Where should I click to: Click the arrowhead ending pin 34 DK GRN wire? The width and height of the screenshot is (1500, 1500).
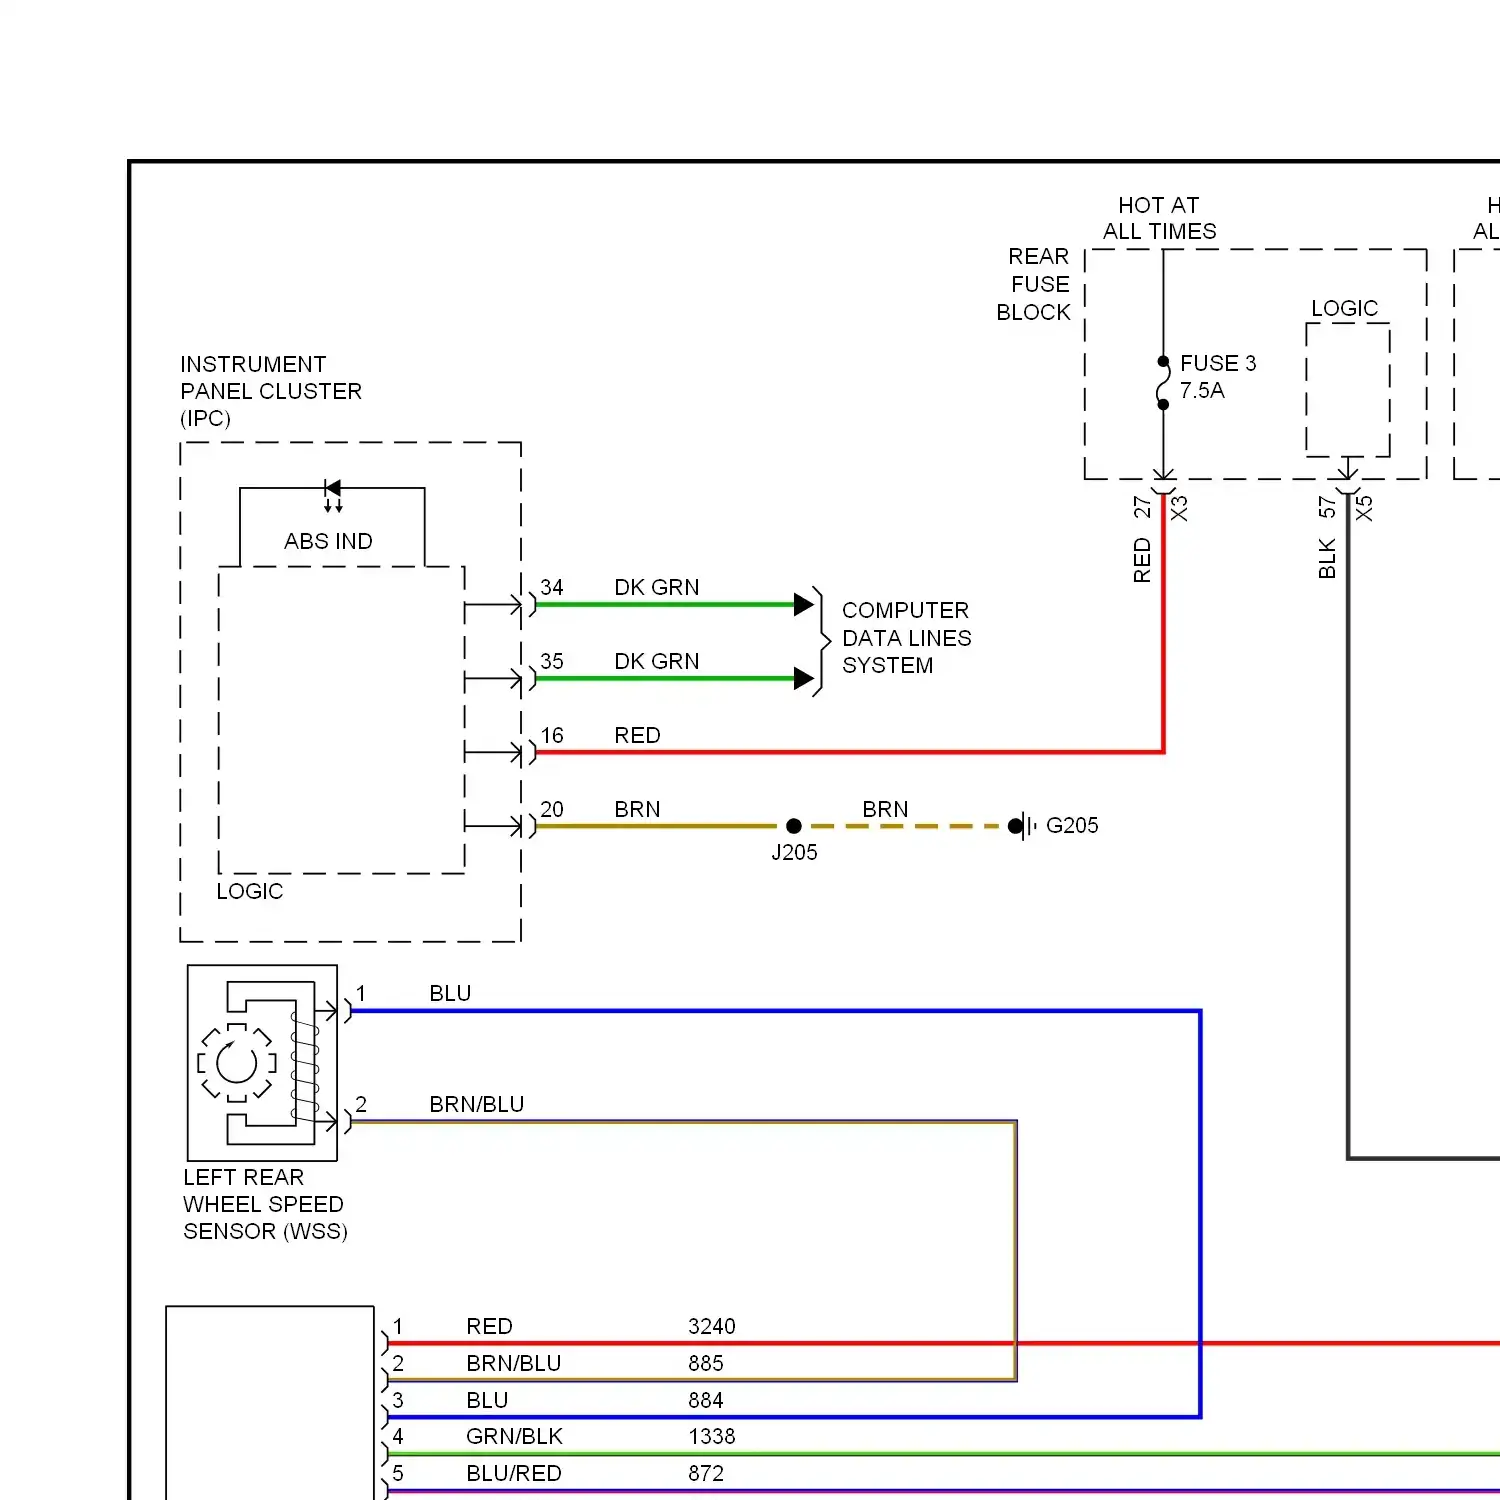point(804,604)
